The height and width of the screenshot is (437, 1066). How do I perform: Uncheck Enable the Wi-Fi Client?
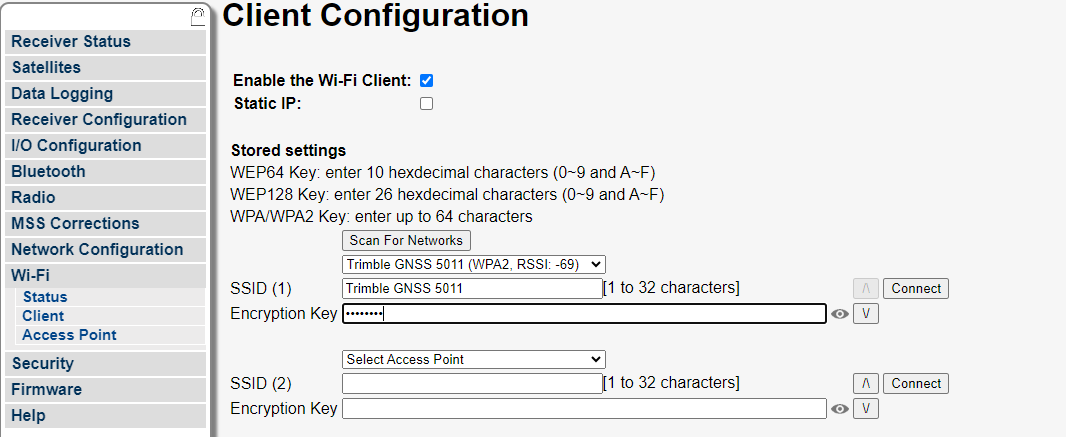[426, 81]
